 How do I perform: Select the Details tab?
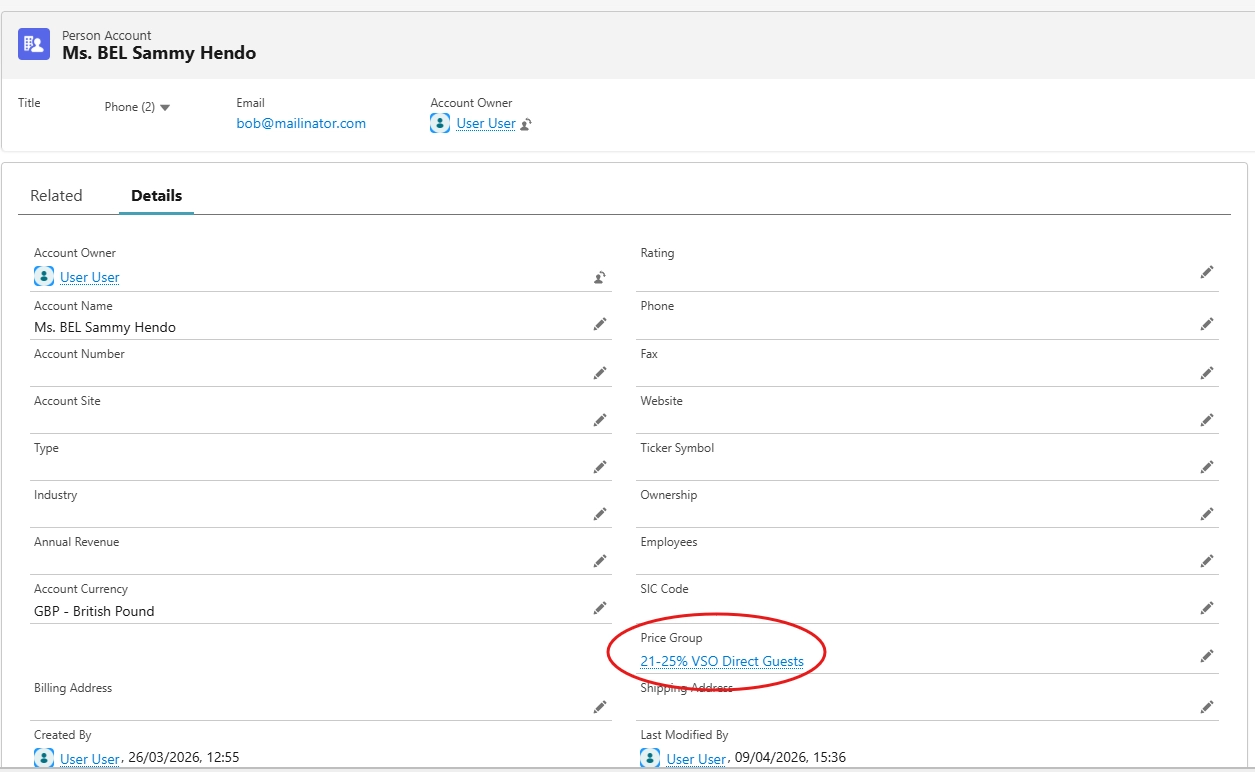coord(156,196)
